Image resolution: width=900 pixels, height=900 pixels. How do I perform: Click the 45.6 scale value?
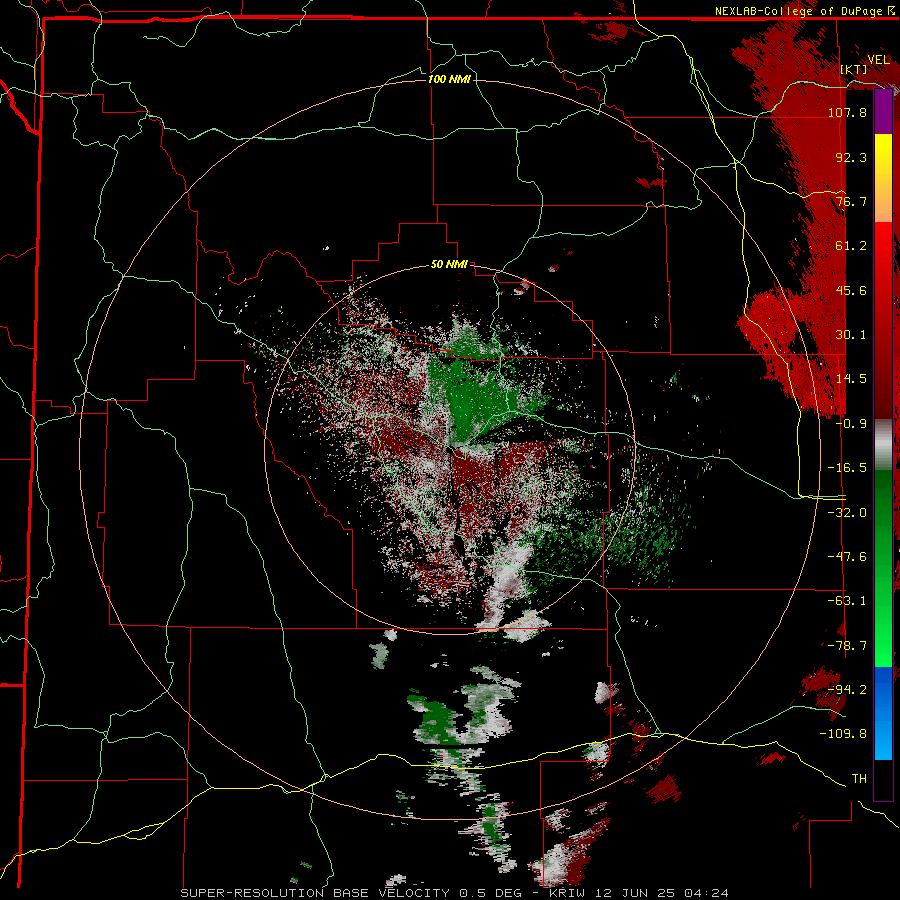[x=851, y=290]
